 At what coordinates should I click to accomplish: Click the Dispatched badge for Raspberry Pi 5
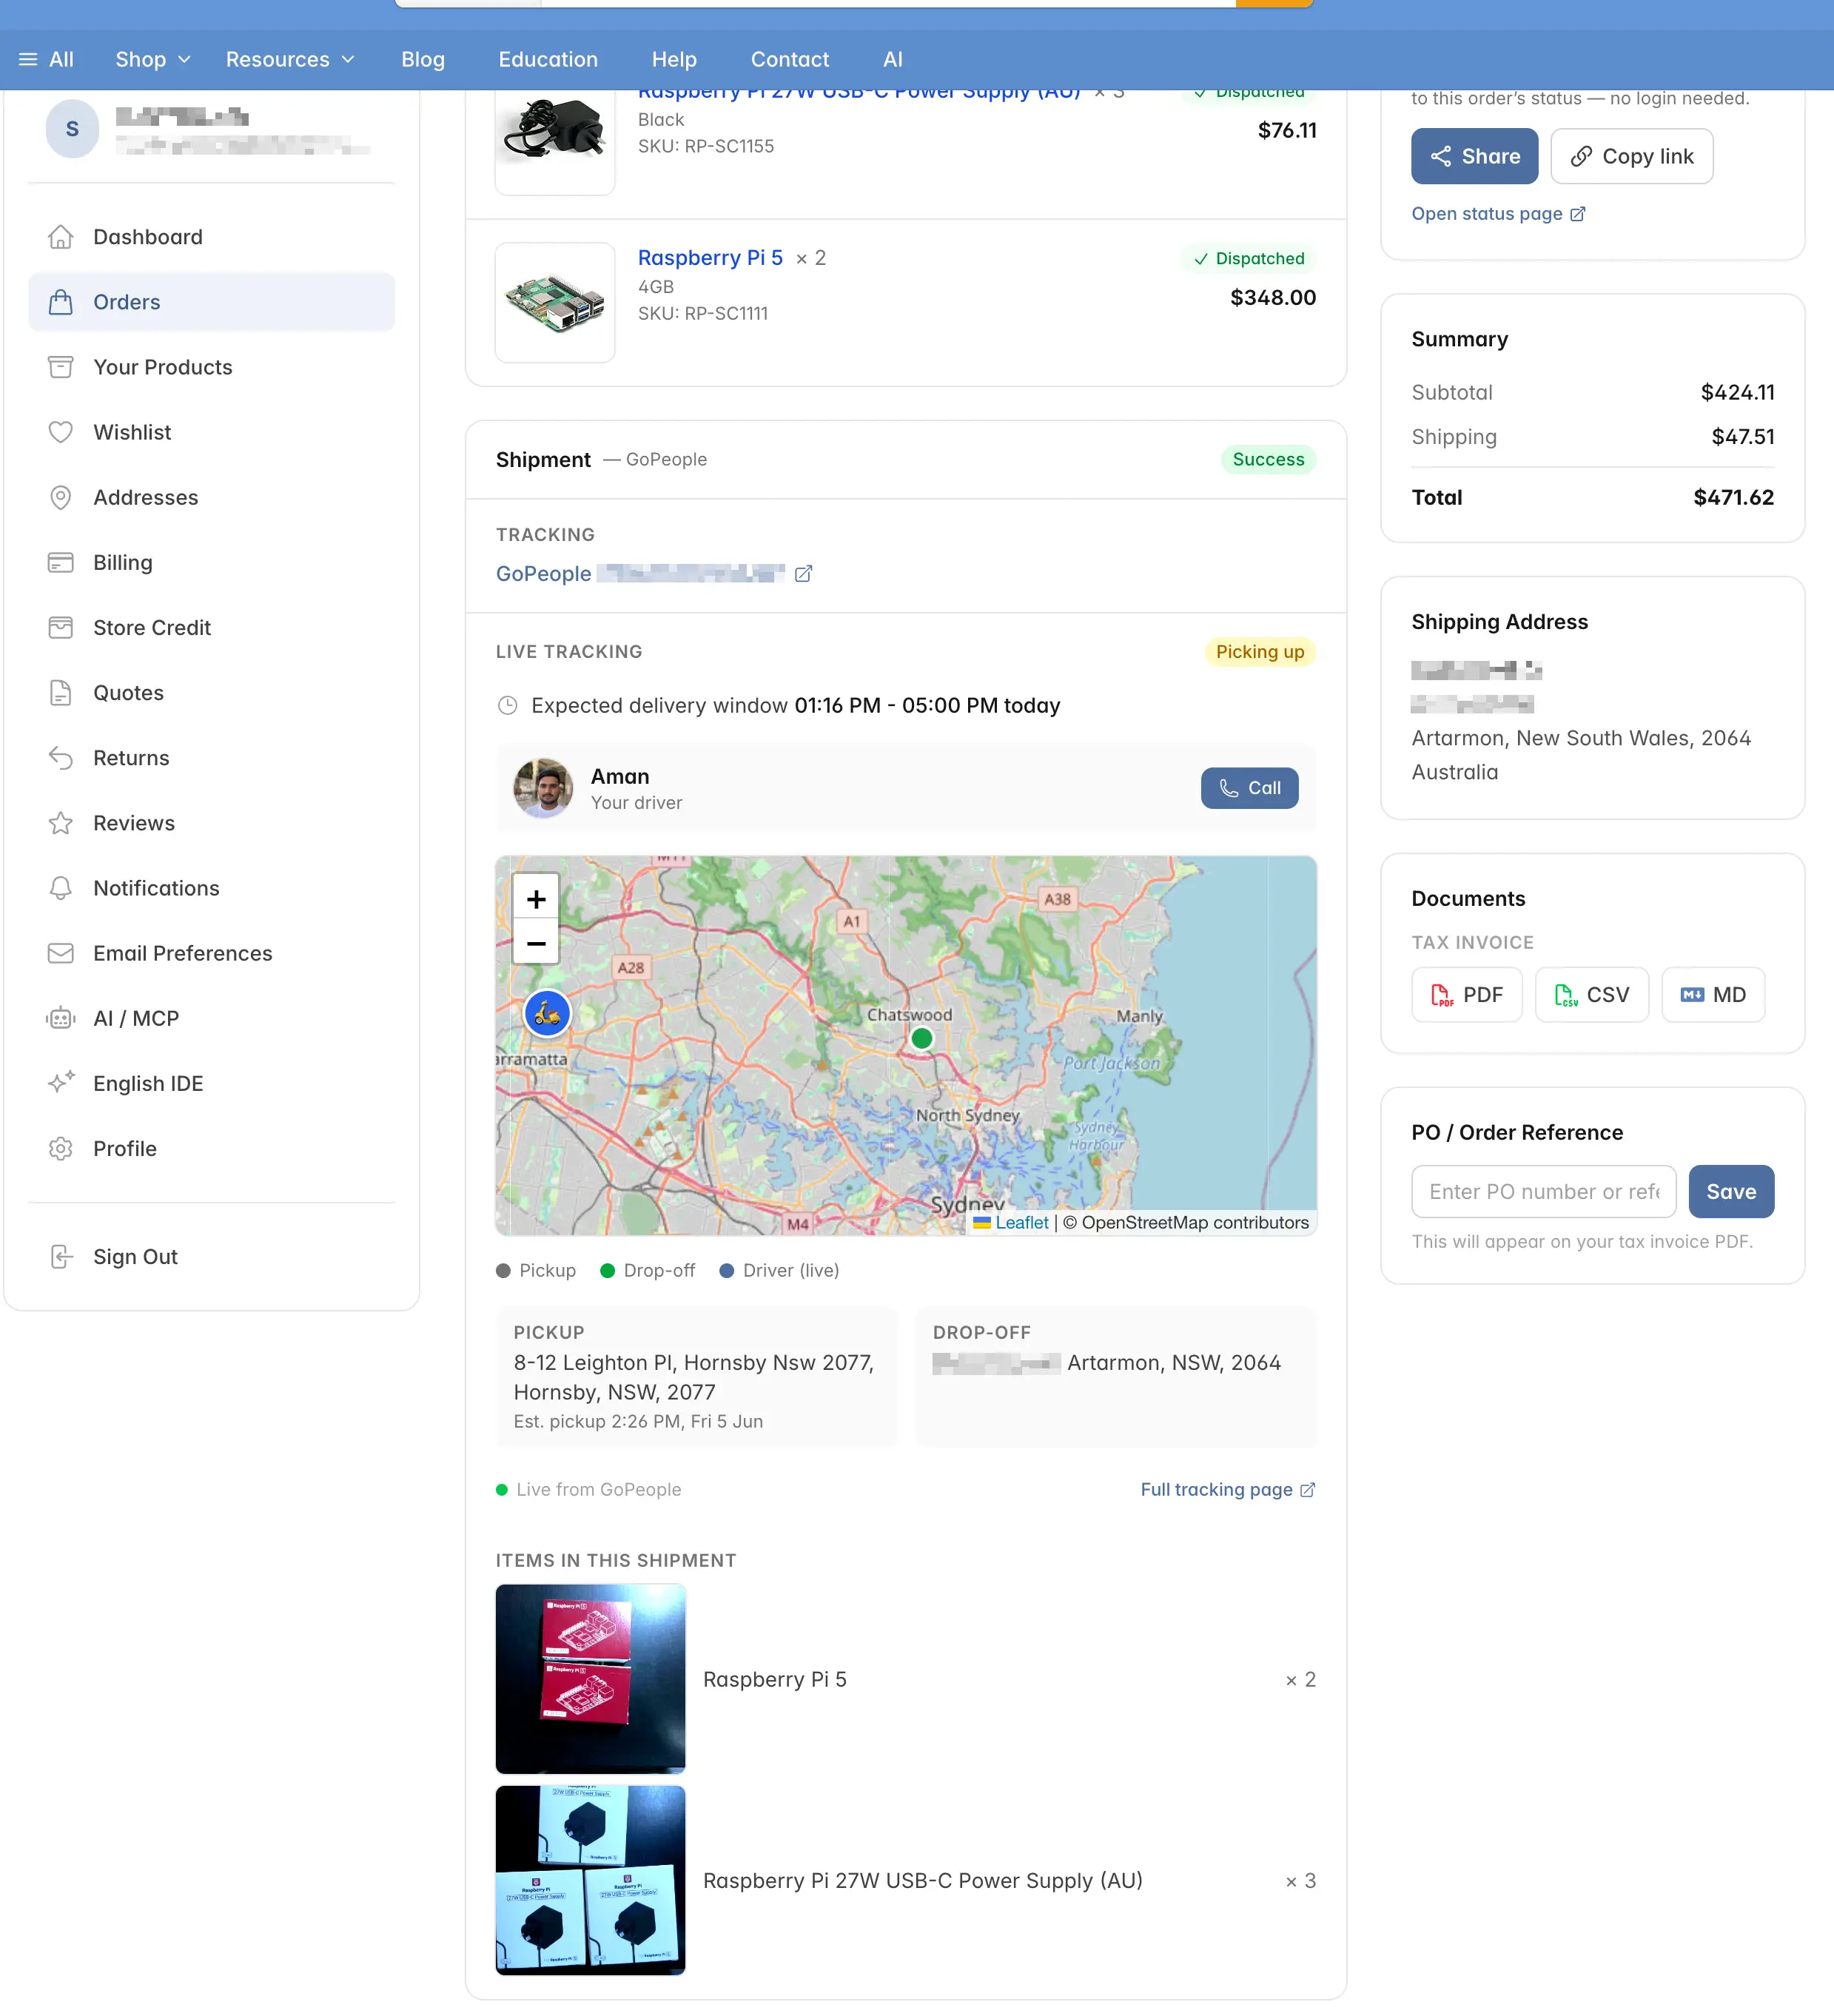[x=1249, y=259]
